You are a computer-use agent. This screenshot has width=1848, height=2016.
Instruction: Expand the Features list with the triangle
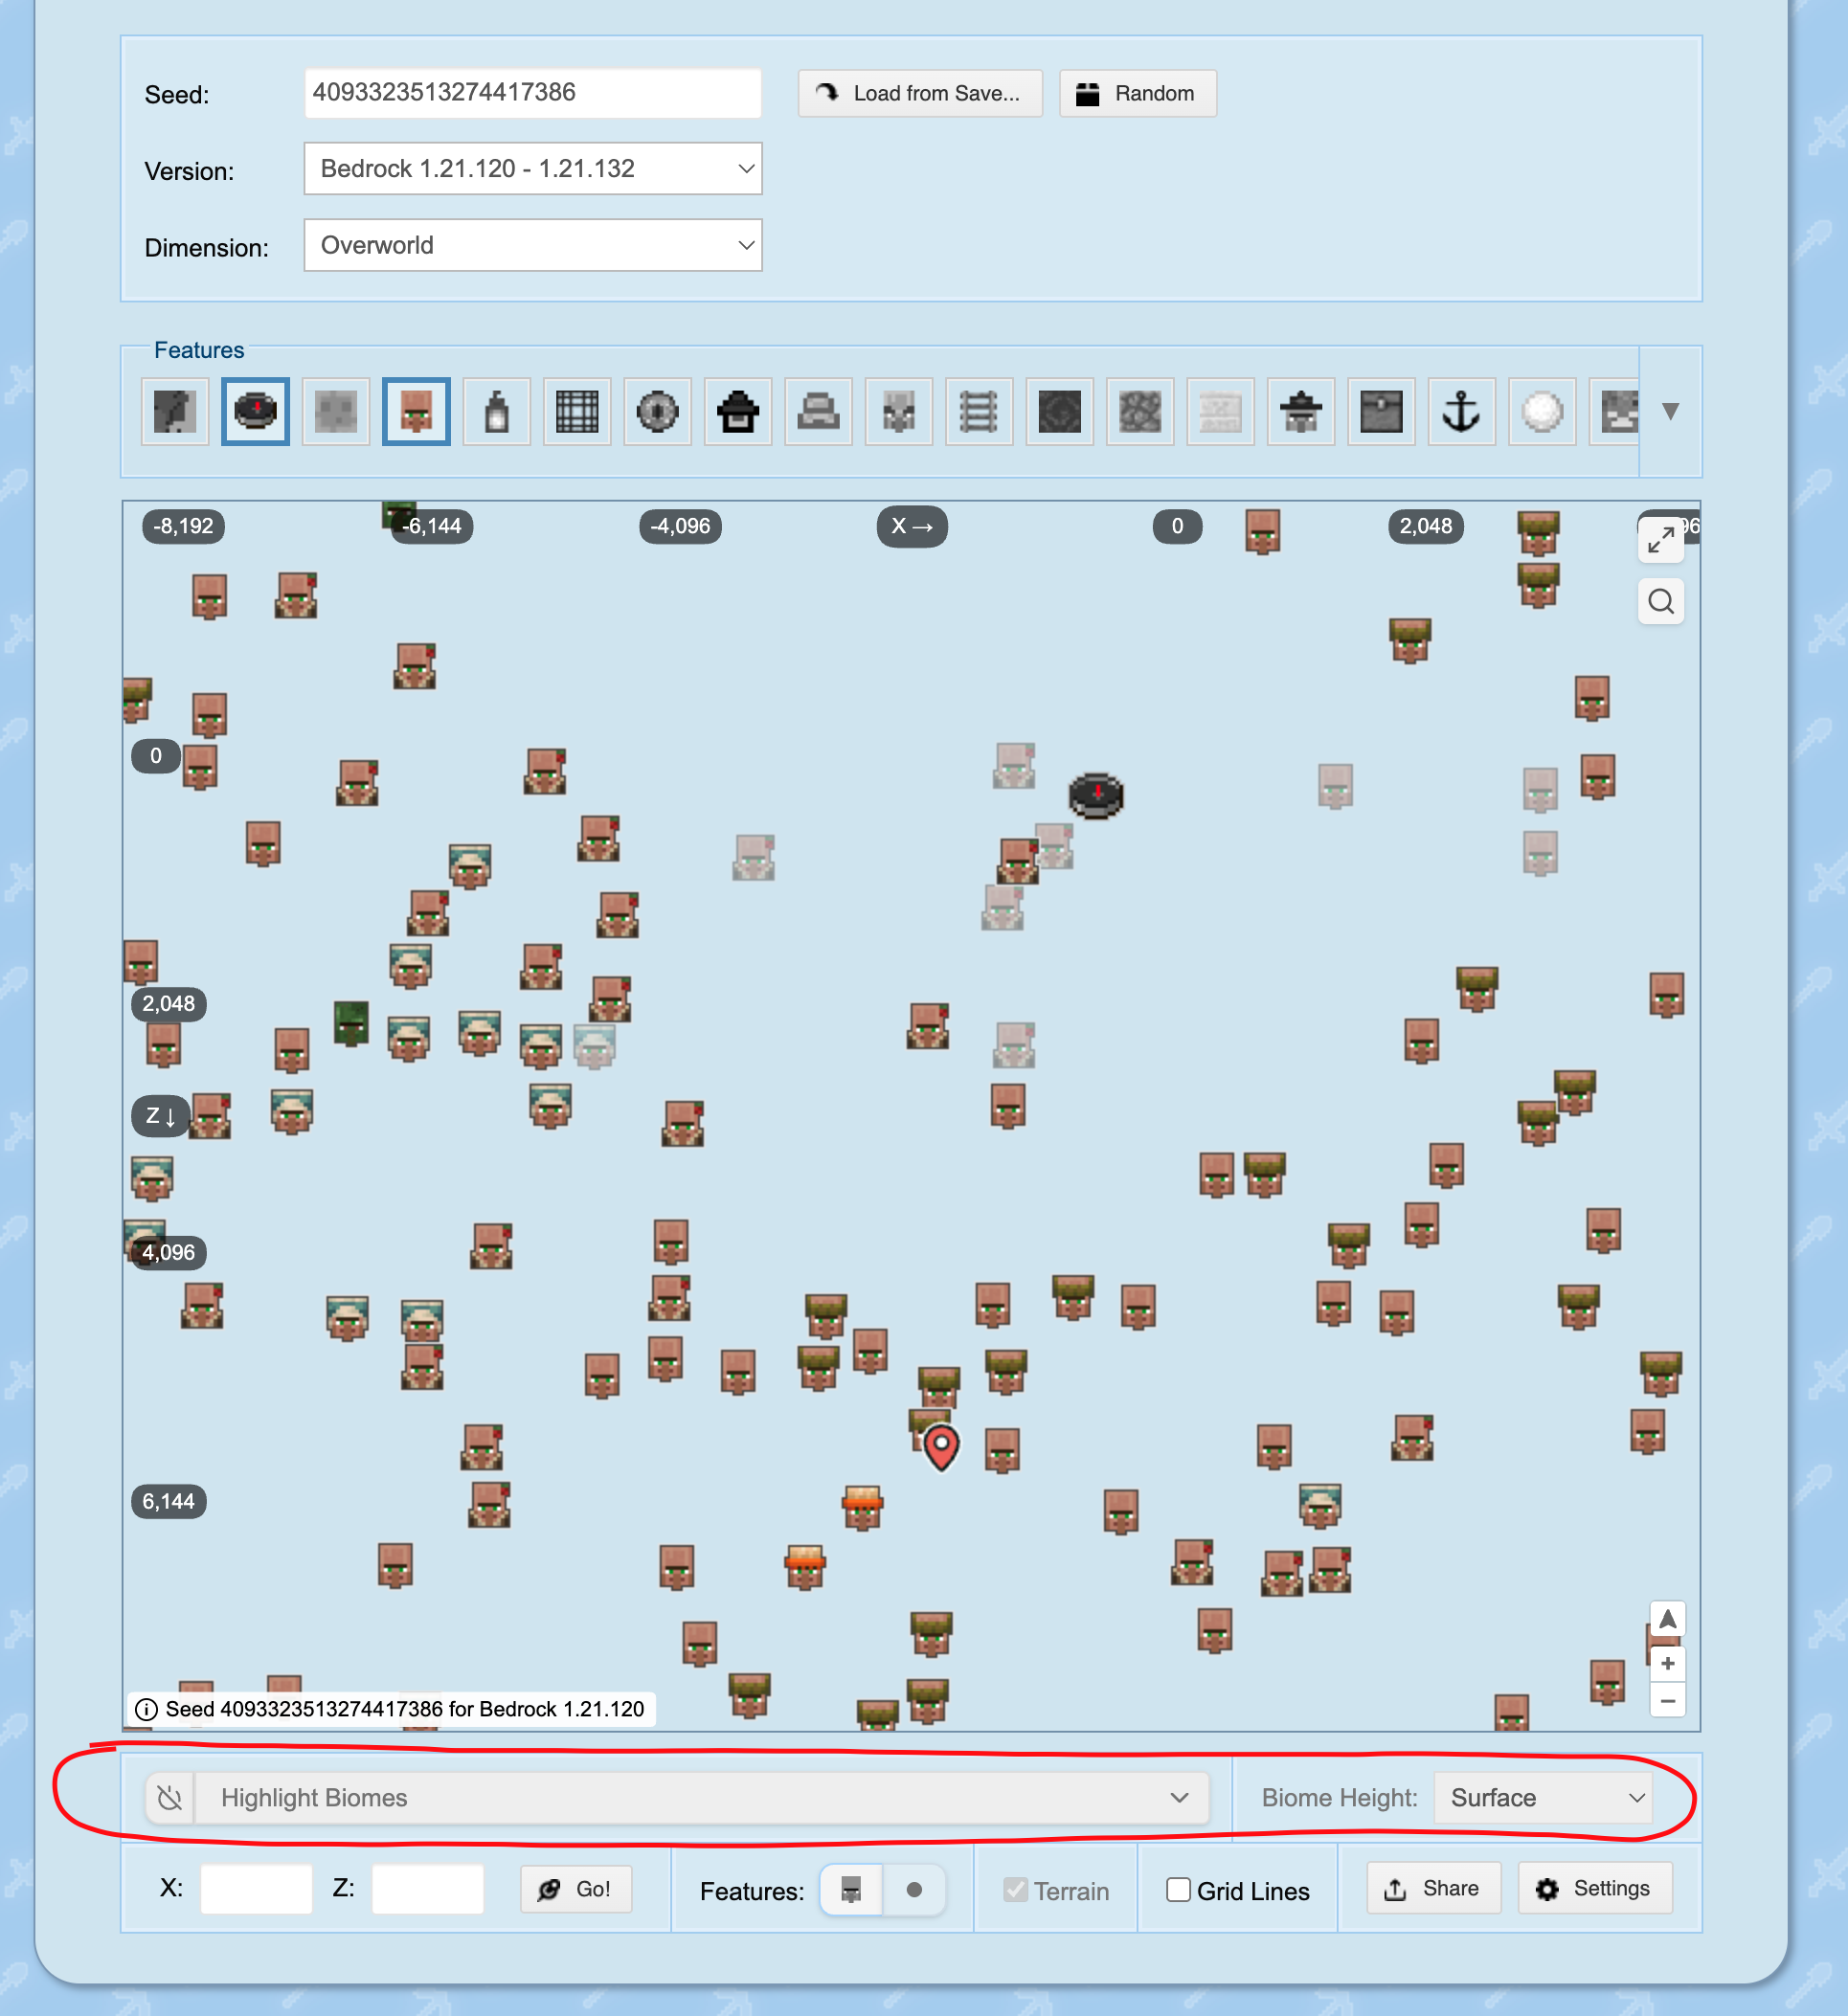click(1670, 411)
